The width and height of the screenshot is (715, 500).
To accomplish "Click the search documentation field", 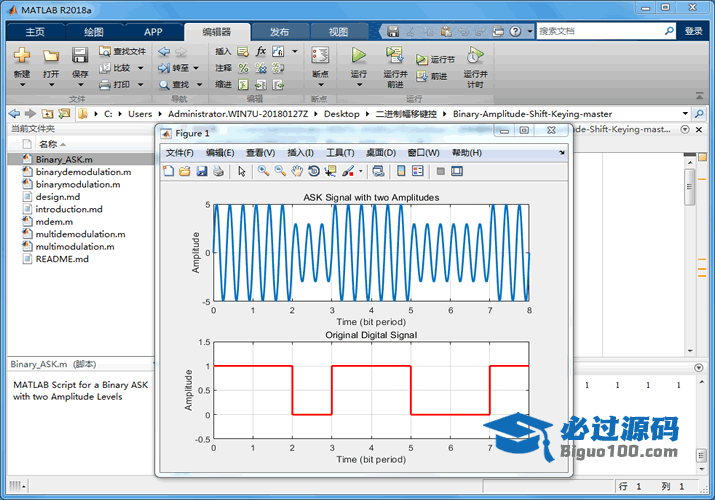I will click(600, 31).
